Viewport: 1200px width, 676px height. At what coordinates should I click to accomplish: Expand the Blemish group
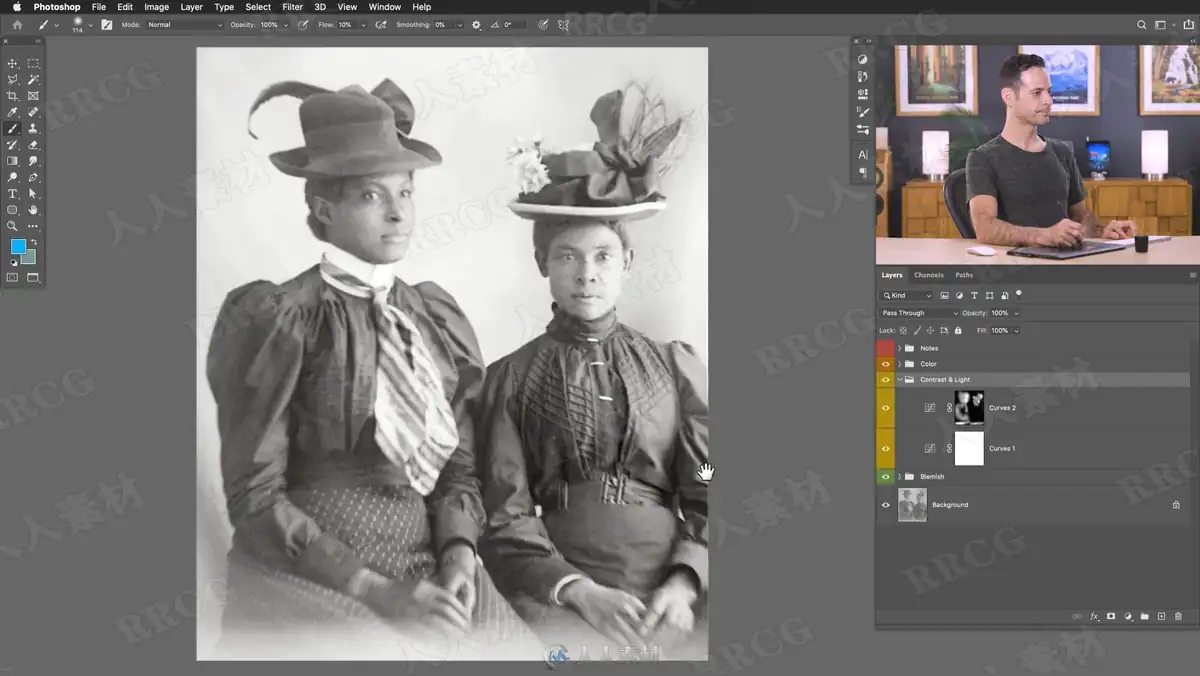pos(900,477)
